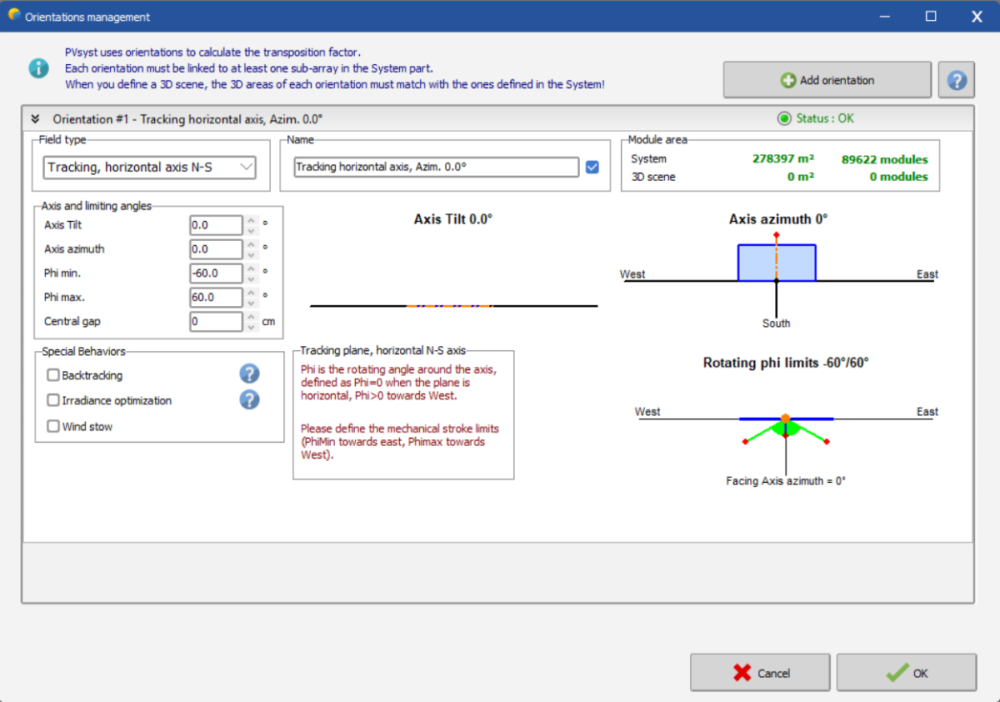Click the Add orientation button
The width and height of the screenshot is (1000, 702).
(827, 80)
